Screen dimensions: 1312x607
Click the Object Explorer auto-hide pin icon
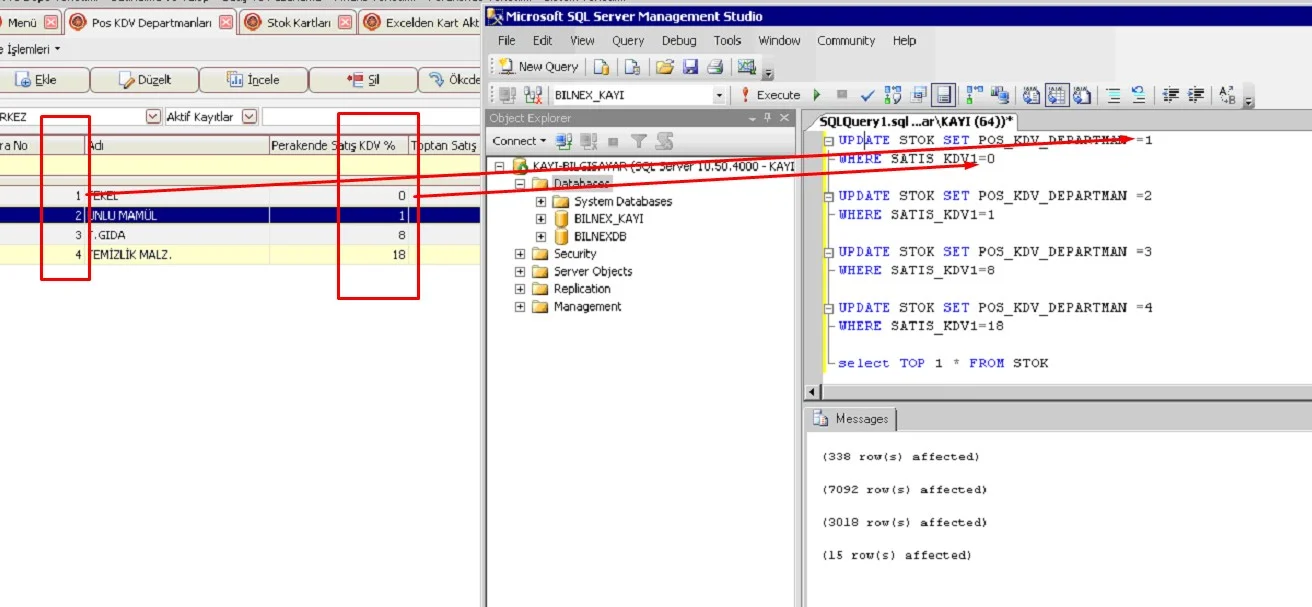click(x=766, y=118)
